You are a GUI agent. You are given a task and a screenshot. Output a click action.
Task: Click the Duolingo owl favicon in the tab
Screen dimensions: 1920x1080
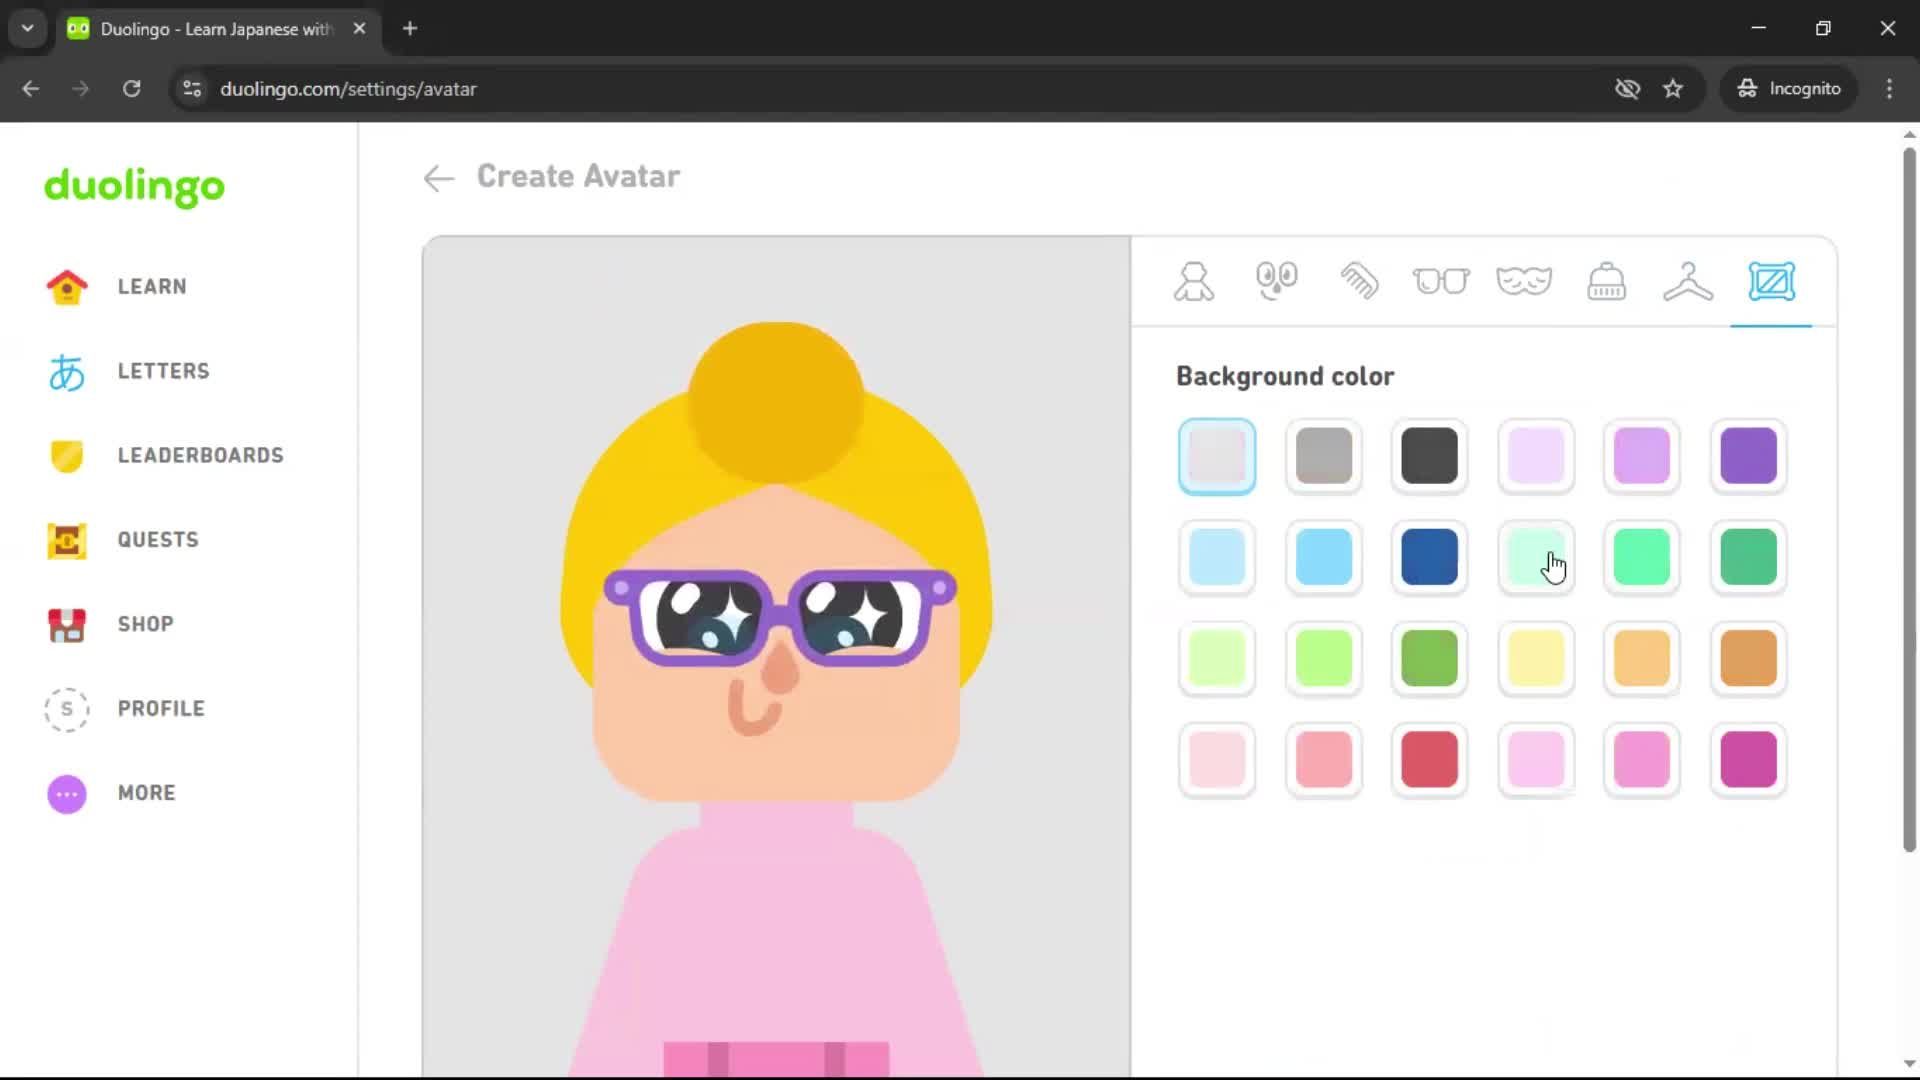77,28
